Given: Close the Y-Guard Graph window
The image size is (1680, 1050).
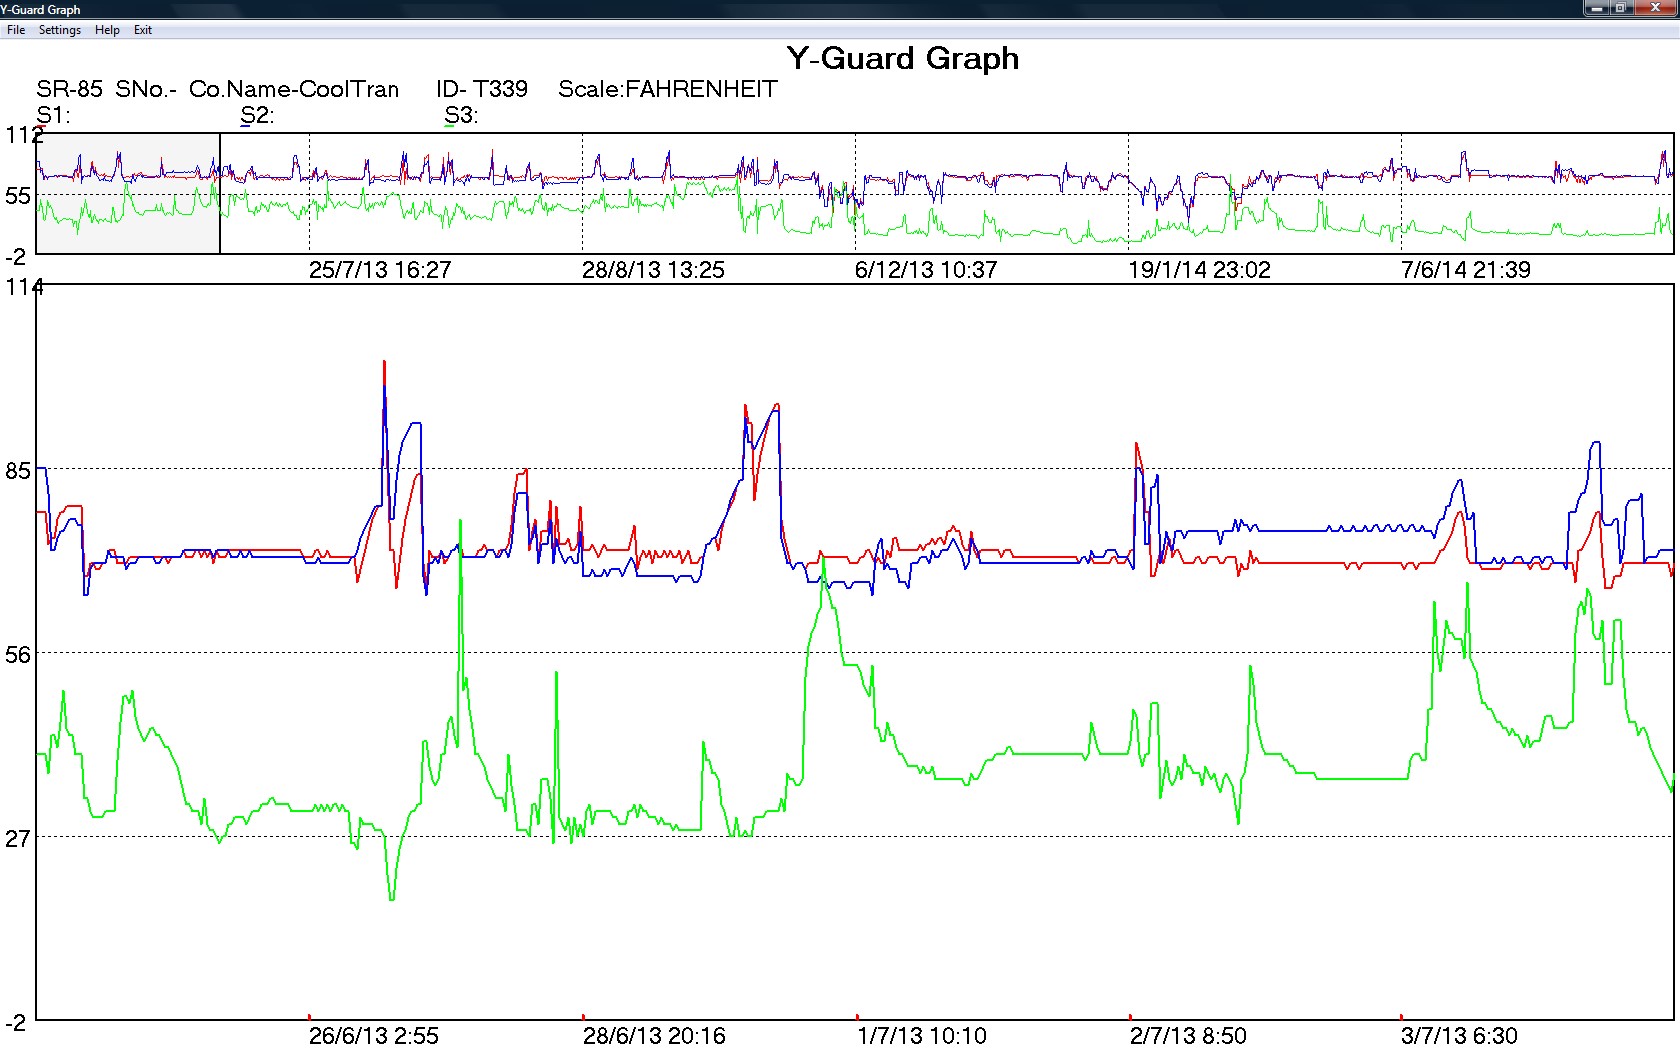Looking at the screenshot, I should [x=1655, y=8].
